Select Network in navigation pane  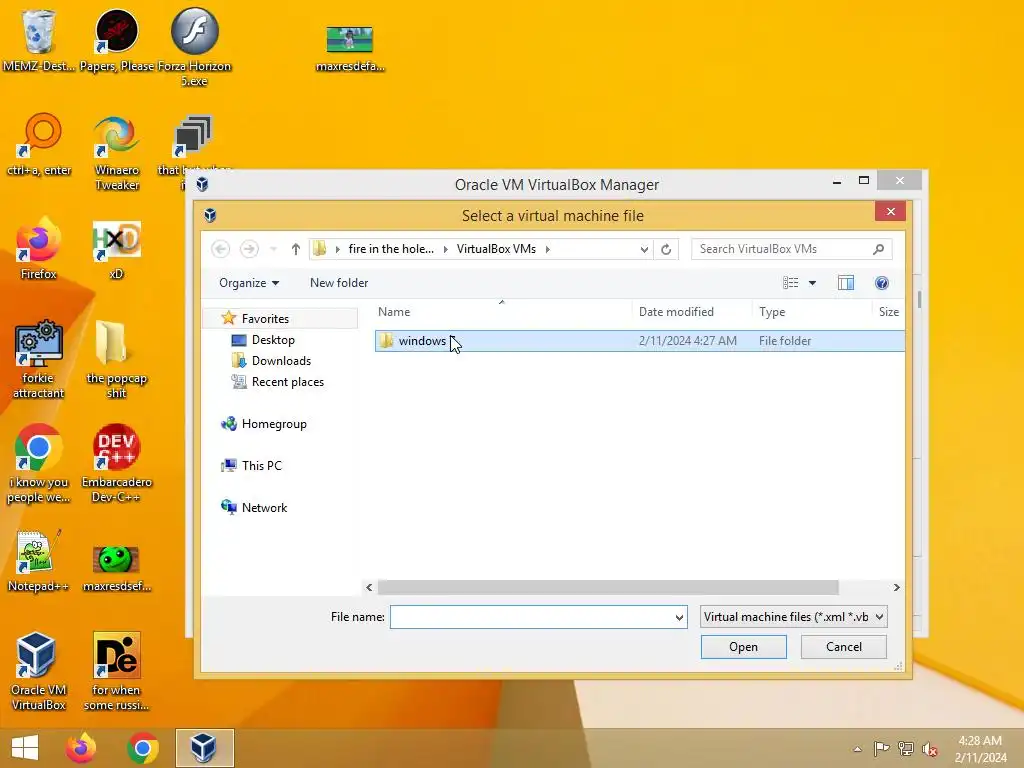pyautogui.click(x=264, y=507)
